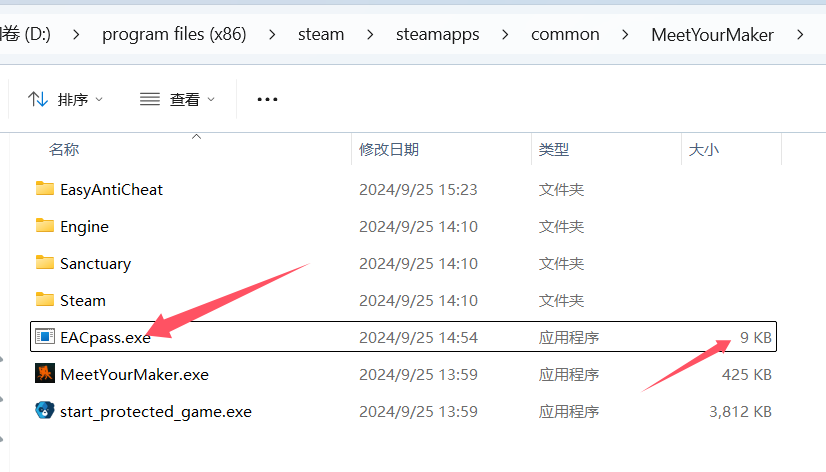Sort by the 名称 column header
Viewport: 826px width, 472px height.
[x=64, y=150]
